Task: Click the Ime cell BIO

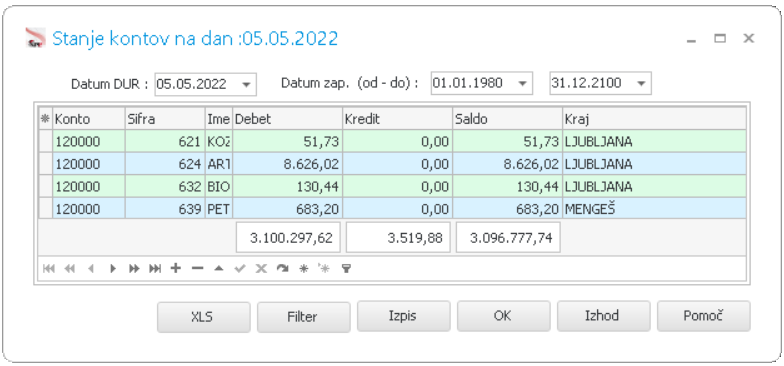Action: pos(218,186)
